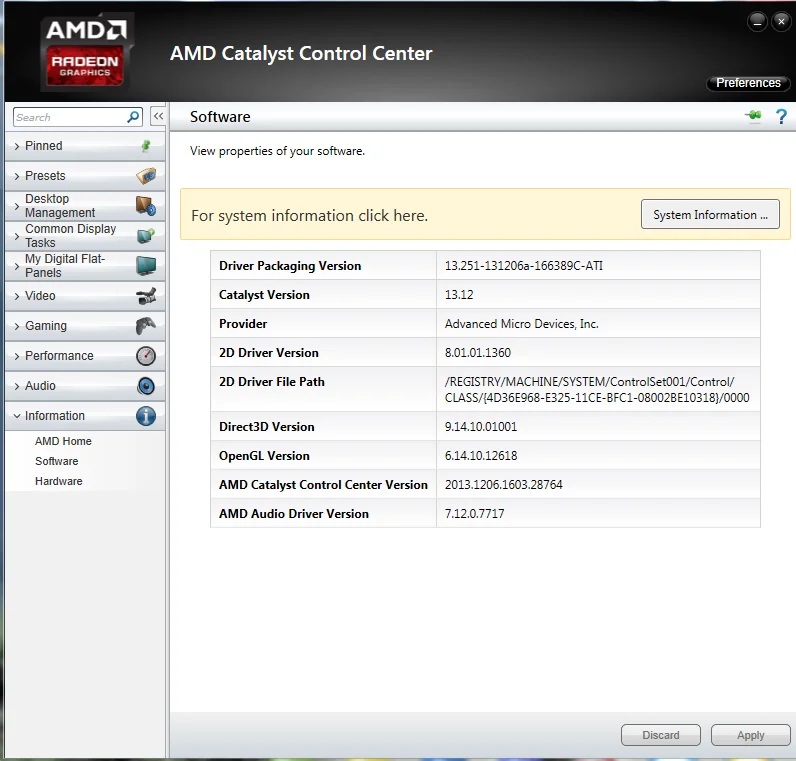Click the search magnifier icon
The height and width of the screenshot is (761, 796).
point(133,117)
